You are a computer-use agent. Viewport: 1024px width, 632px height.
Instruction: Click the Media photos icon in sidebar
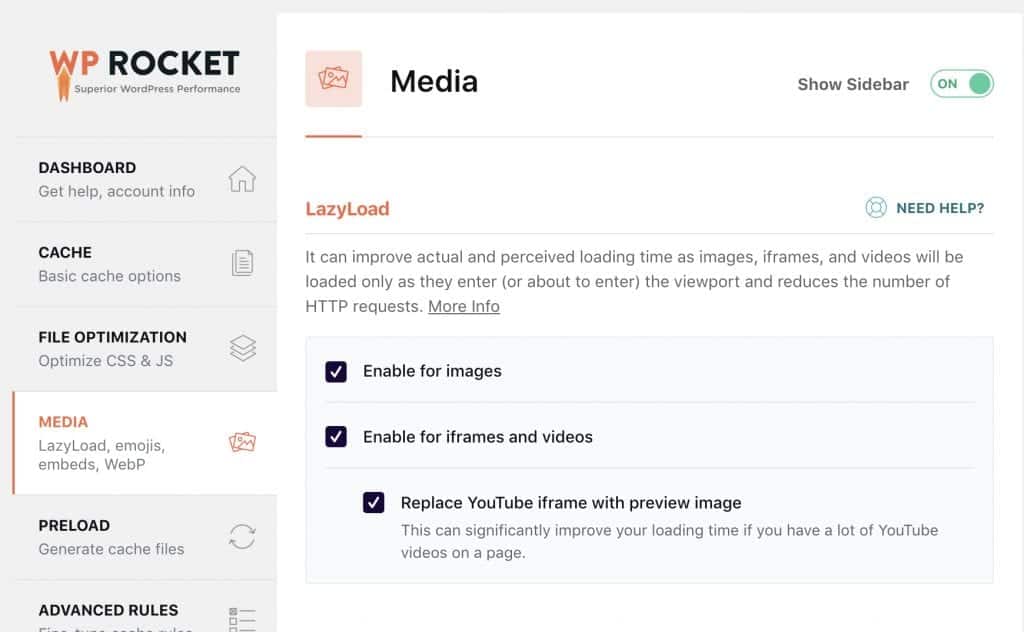242,442
